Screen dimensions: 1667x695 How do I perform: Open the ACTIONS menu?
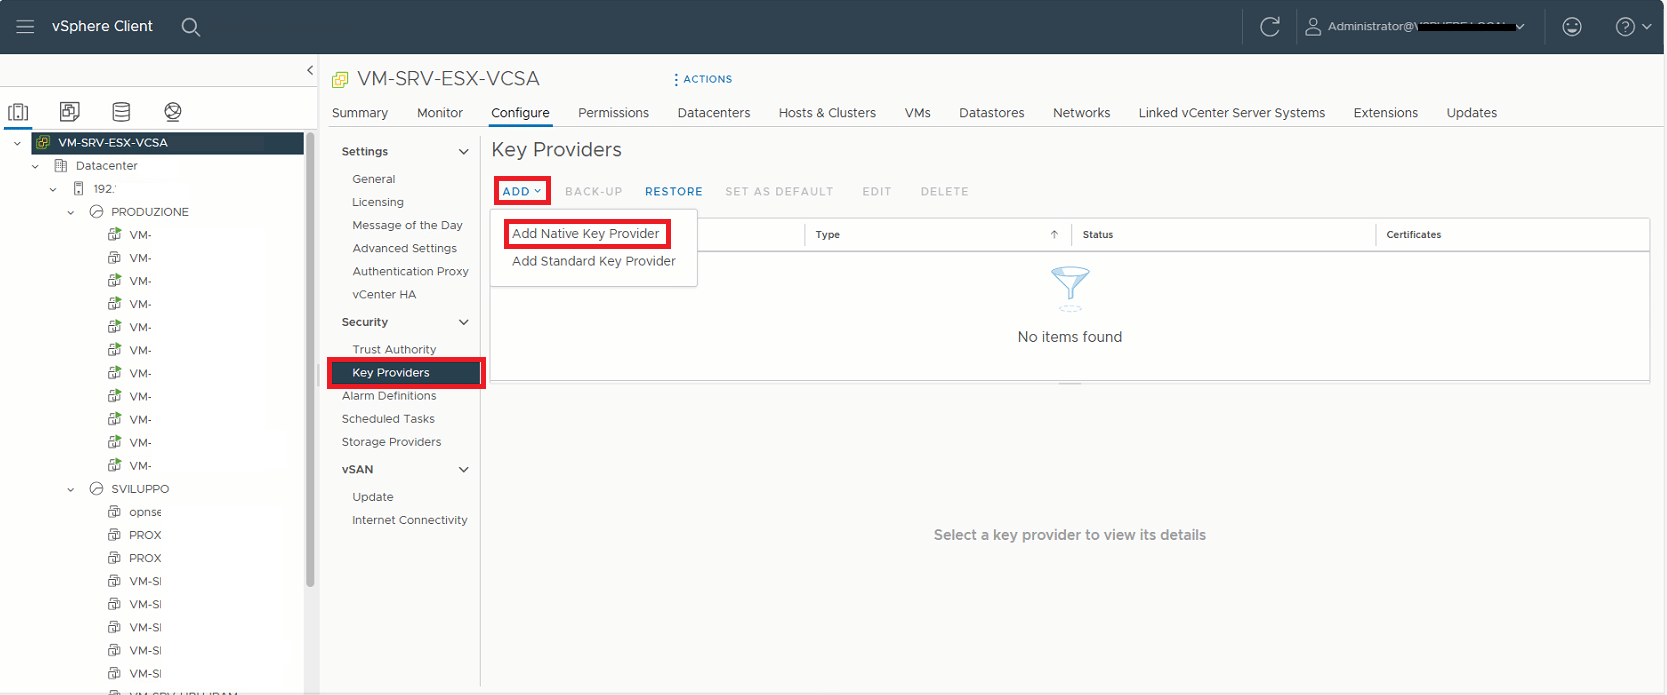[x=702, y=79]
